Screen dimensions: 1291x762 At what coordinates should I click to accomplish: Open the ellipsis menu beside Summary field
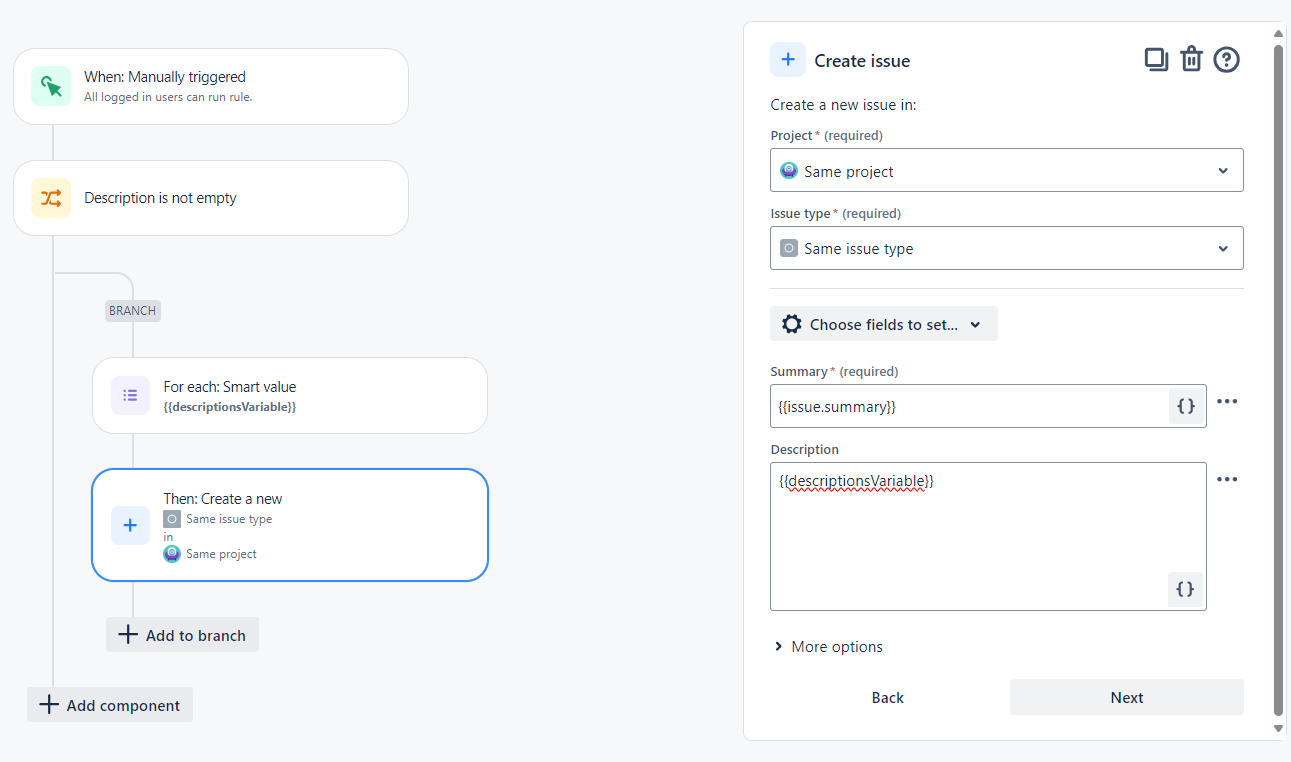(1228, 401)
